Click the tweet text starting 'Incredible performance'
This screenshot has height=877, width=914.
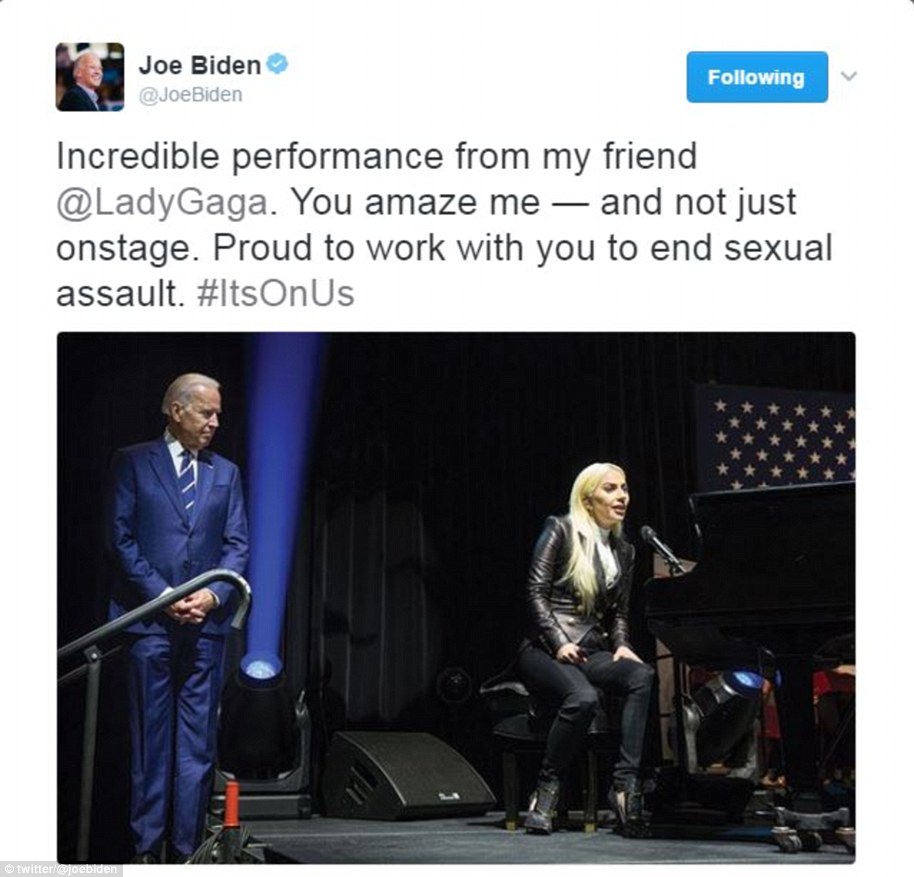point(444,225)
